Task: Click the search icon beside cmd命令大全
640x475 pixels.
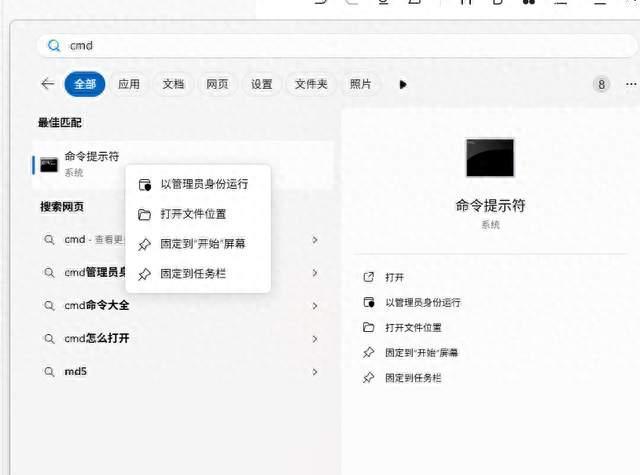Action: click(x=49, y=306)
